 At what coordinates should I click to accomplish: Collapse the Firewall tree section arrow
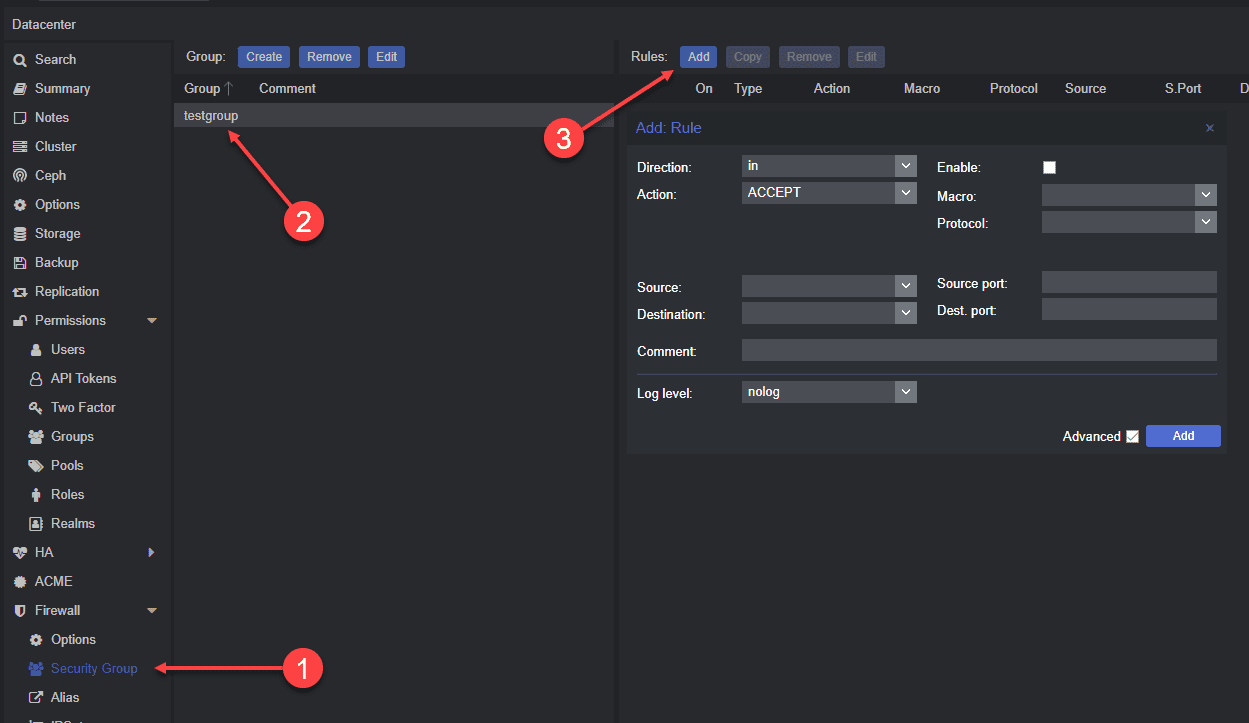click(x=152, y=611)
